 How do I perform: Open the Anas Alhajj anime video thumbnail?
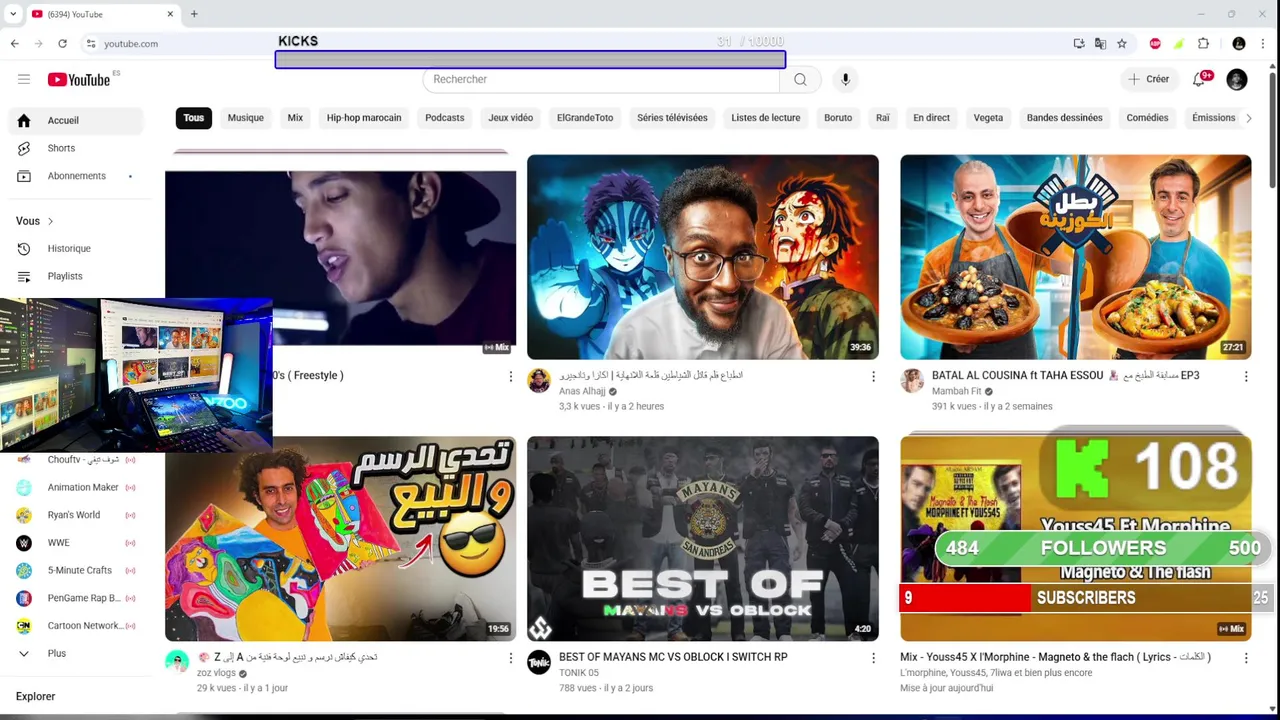click(703, 257)
